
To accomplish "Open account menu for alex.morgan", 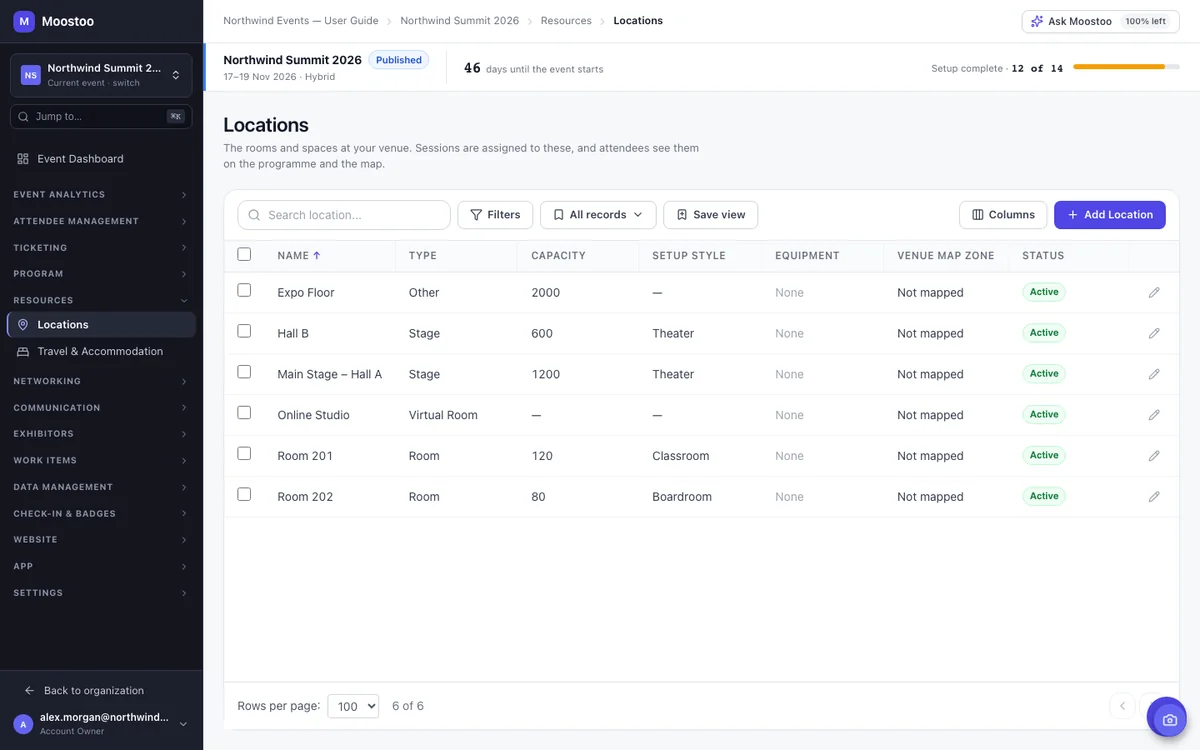I will [101, 724].
